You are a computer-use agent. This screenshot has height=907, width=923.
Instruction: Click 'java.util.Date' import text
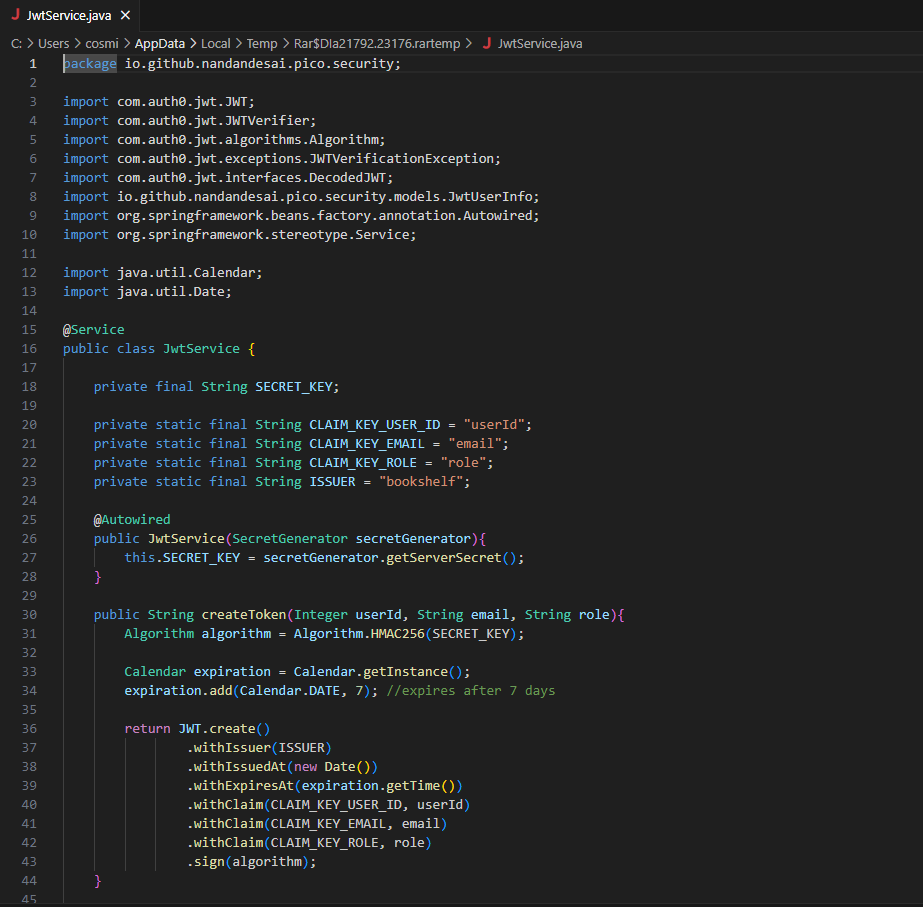(x=171, y=291)
